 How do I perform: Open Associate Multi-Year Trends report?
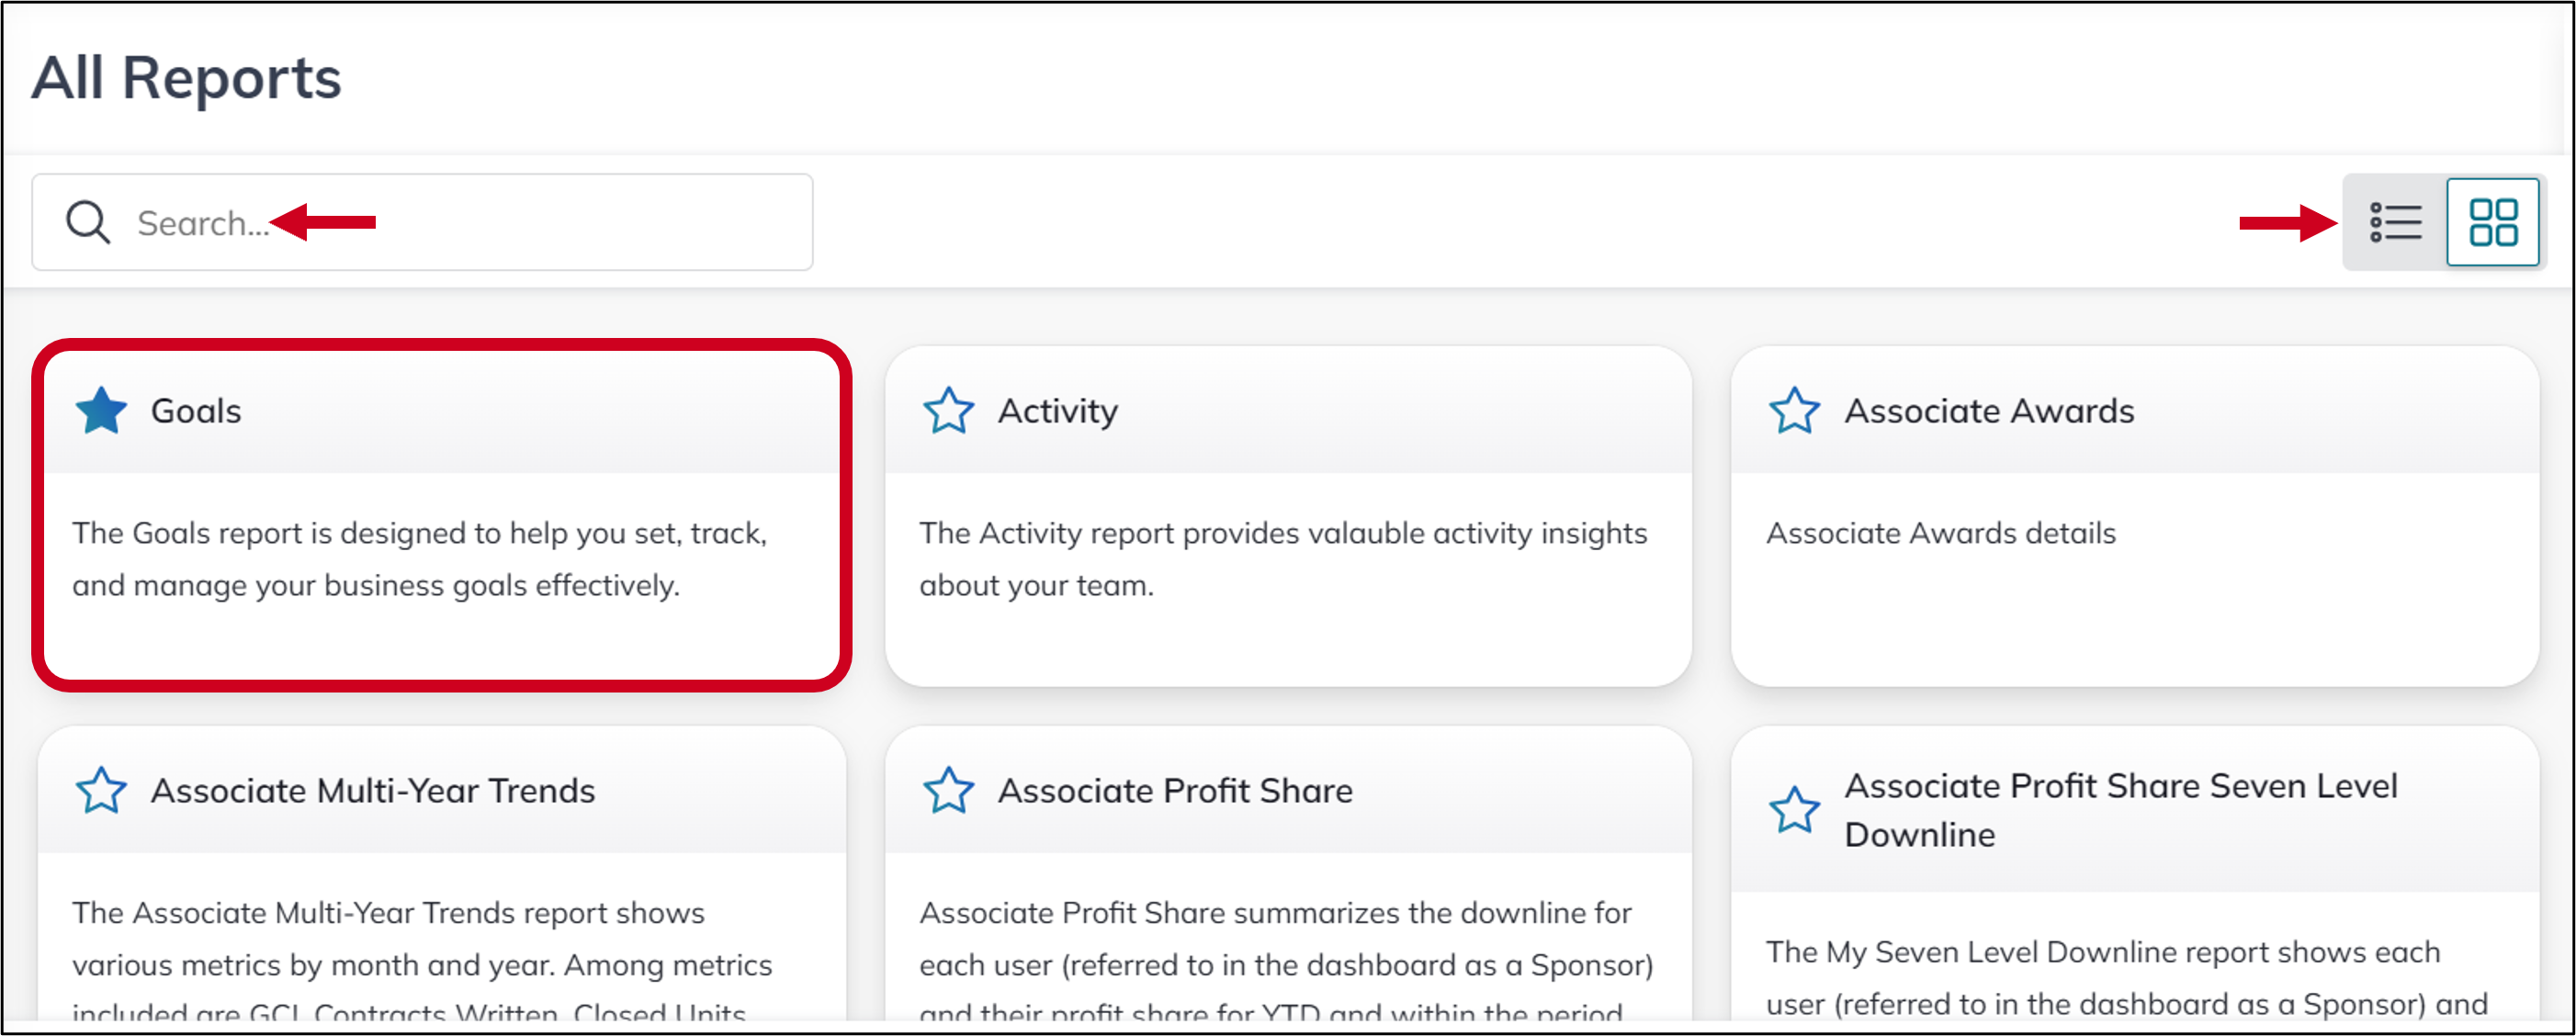click(x=372, y=791)
